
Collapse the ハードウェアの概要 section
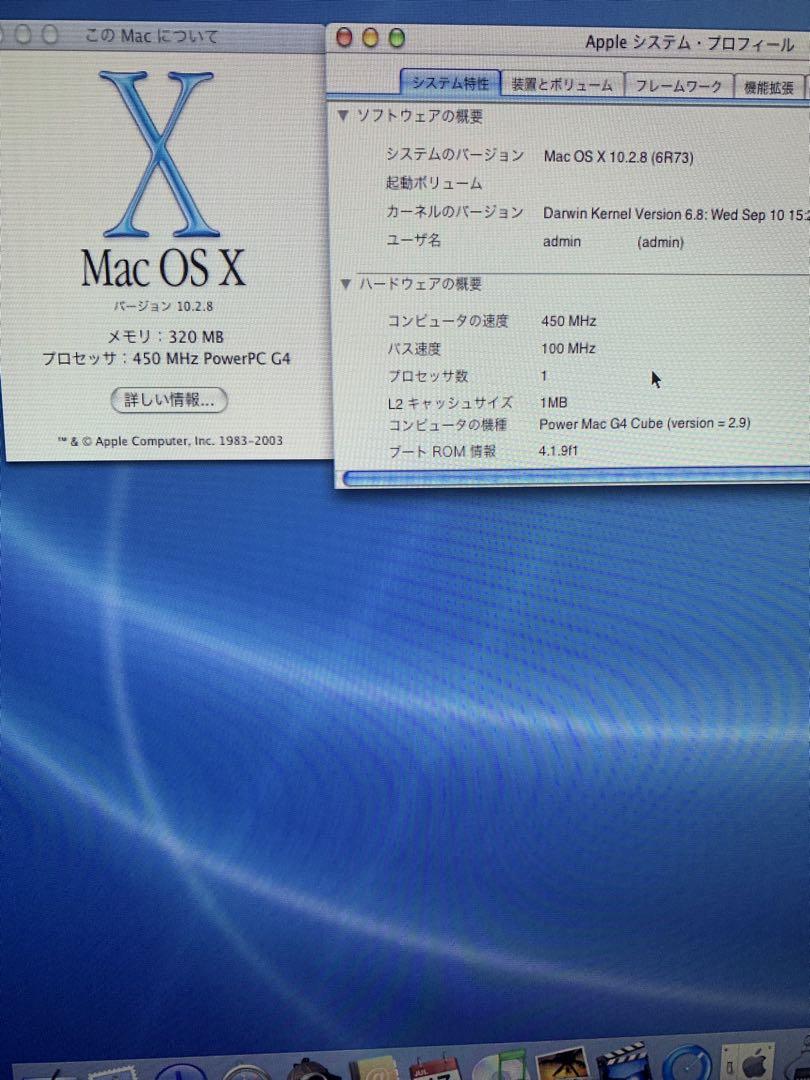346,283
